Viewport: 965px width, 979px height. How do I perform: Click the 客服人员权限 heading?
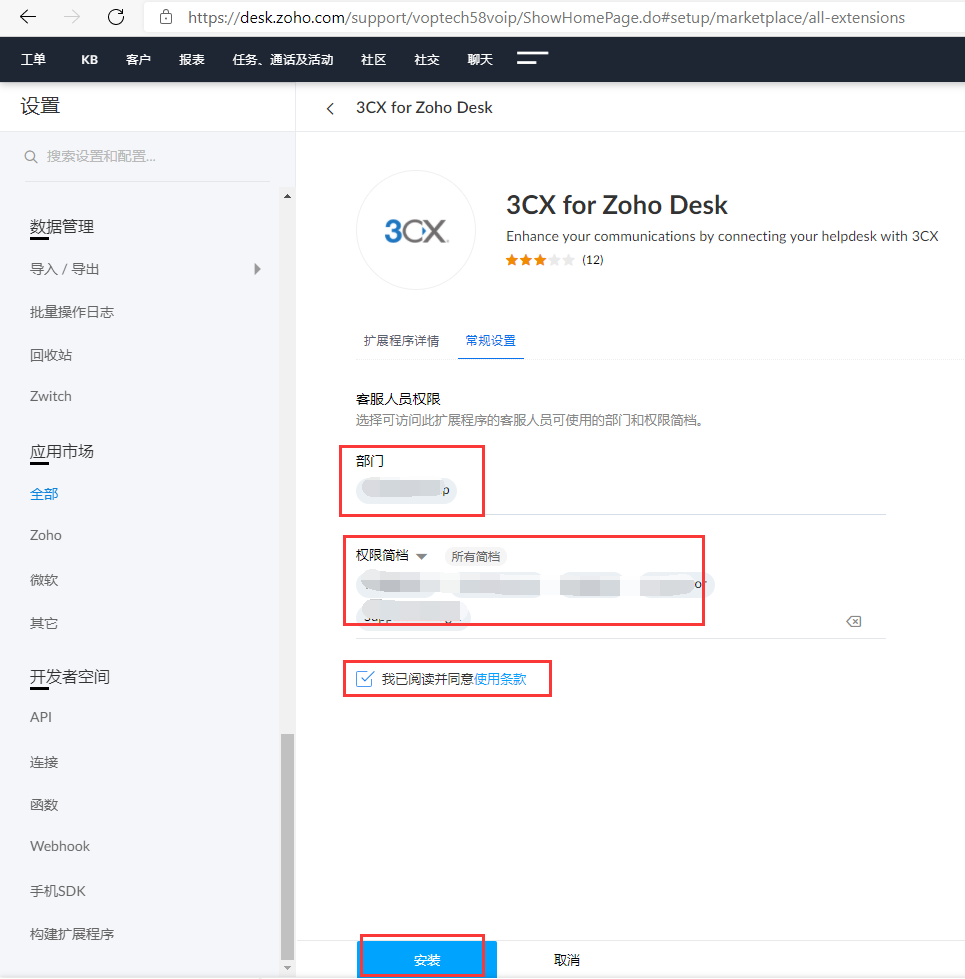tap(398, 399)
